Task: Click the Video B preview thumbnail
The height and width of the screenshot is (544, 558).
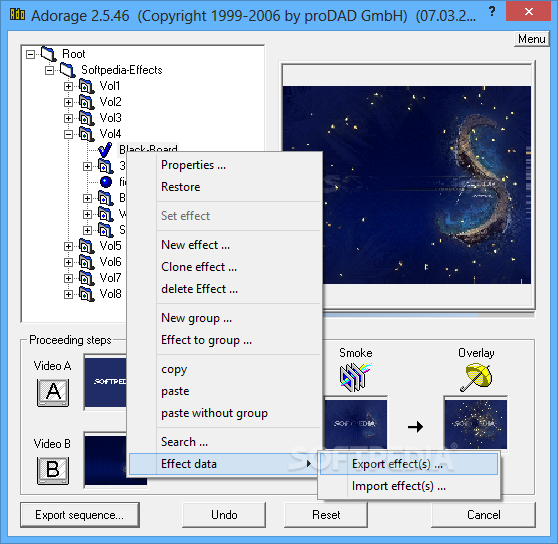Action: coord(105,461)
